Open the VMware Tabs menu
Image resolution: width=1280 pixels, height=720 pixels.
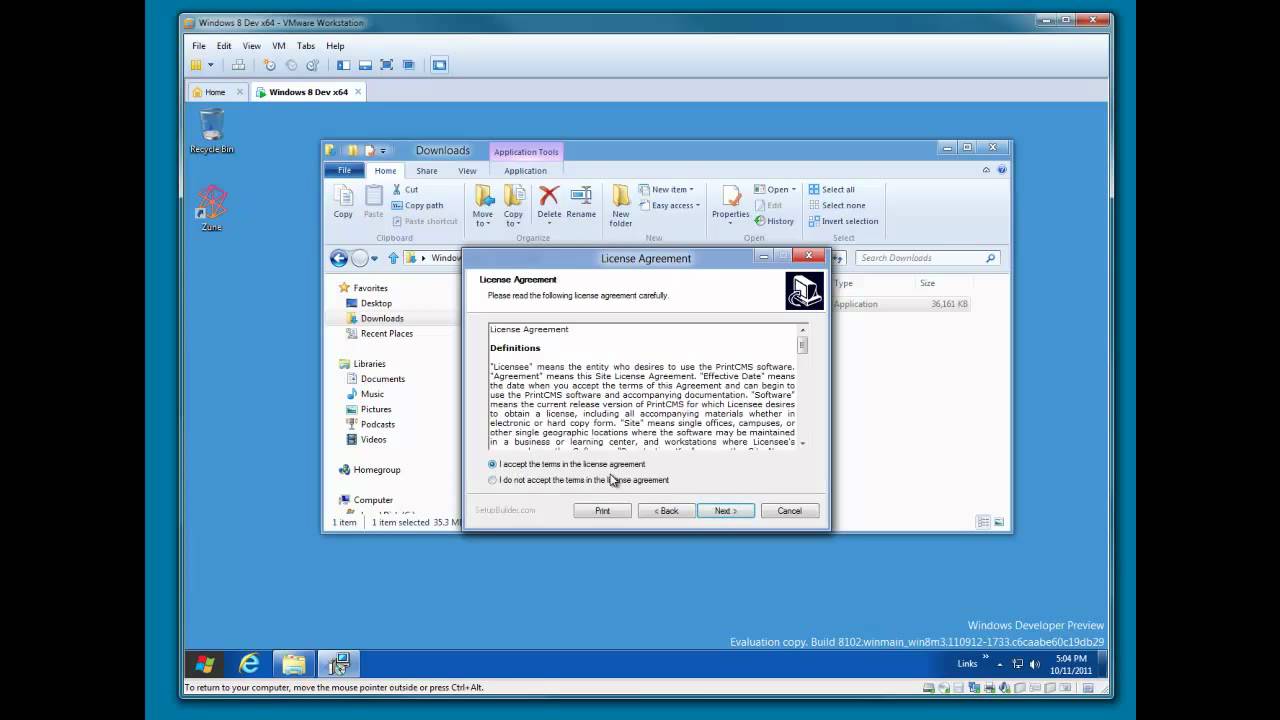(306, 46)
